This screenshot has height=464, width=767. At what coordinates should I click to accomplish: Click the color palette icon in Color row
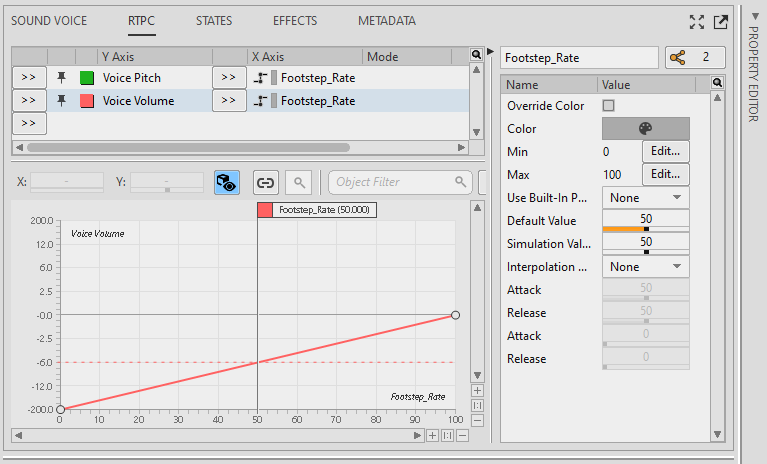[645, 129]
